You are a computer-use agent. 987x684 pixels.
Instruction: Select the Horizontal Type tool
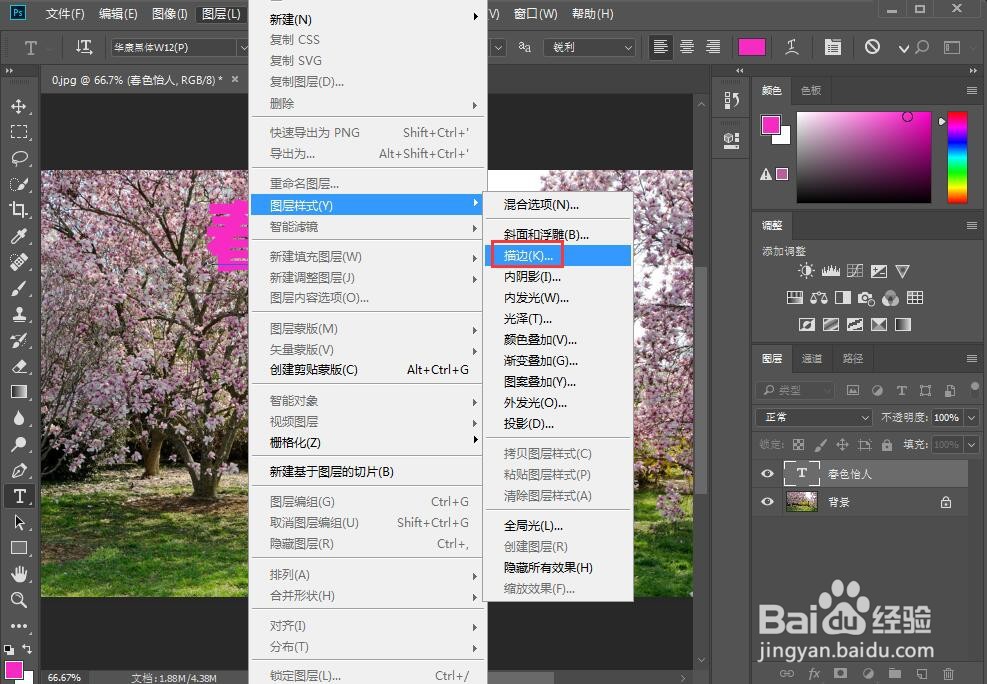[20, 496]
